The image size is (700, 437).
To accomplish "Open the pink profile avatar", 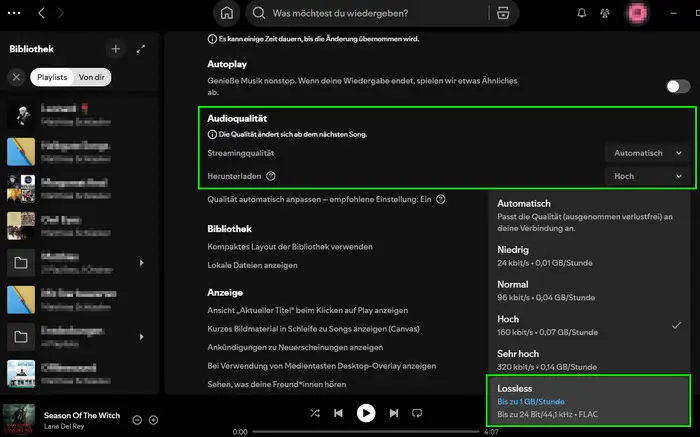I will (638, 13).
